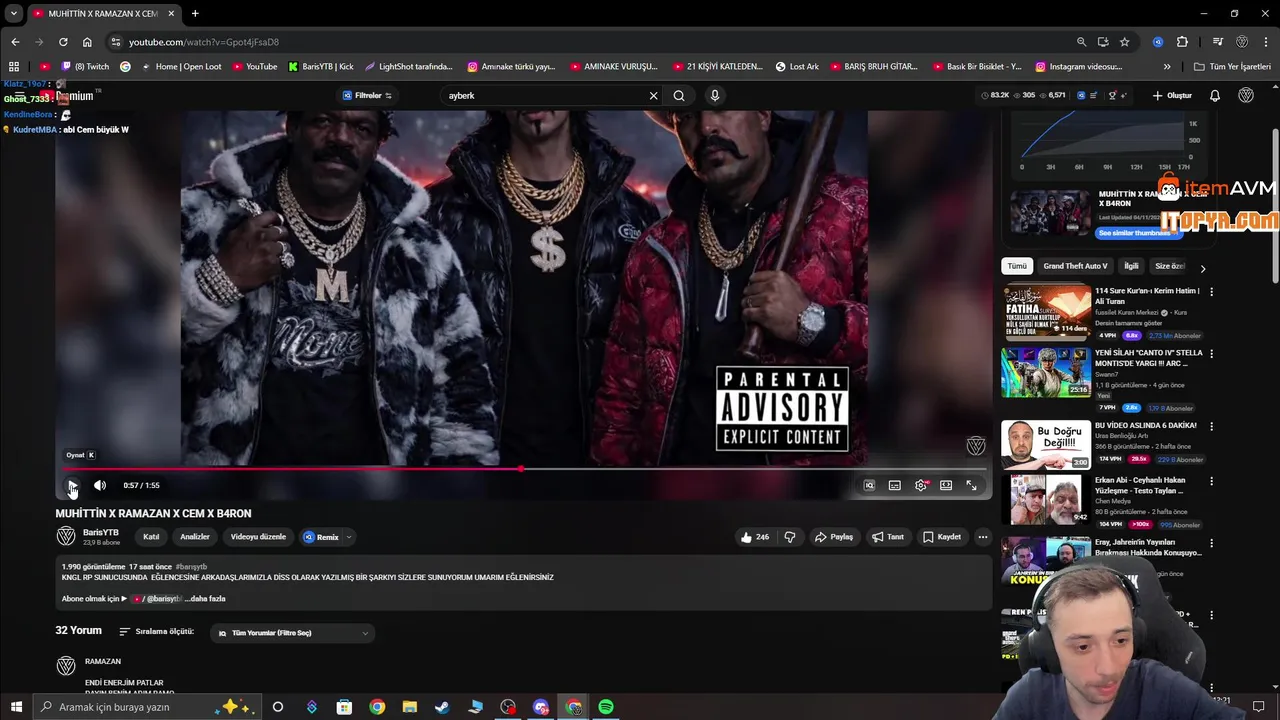Play the paused video

coord(72,486)
